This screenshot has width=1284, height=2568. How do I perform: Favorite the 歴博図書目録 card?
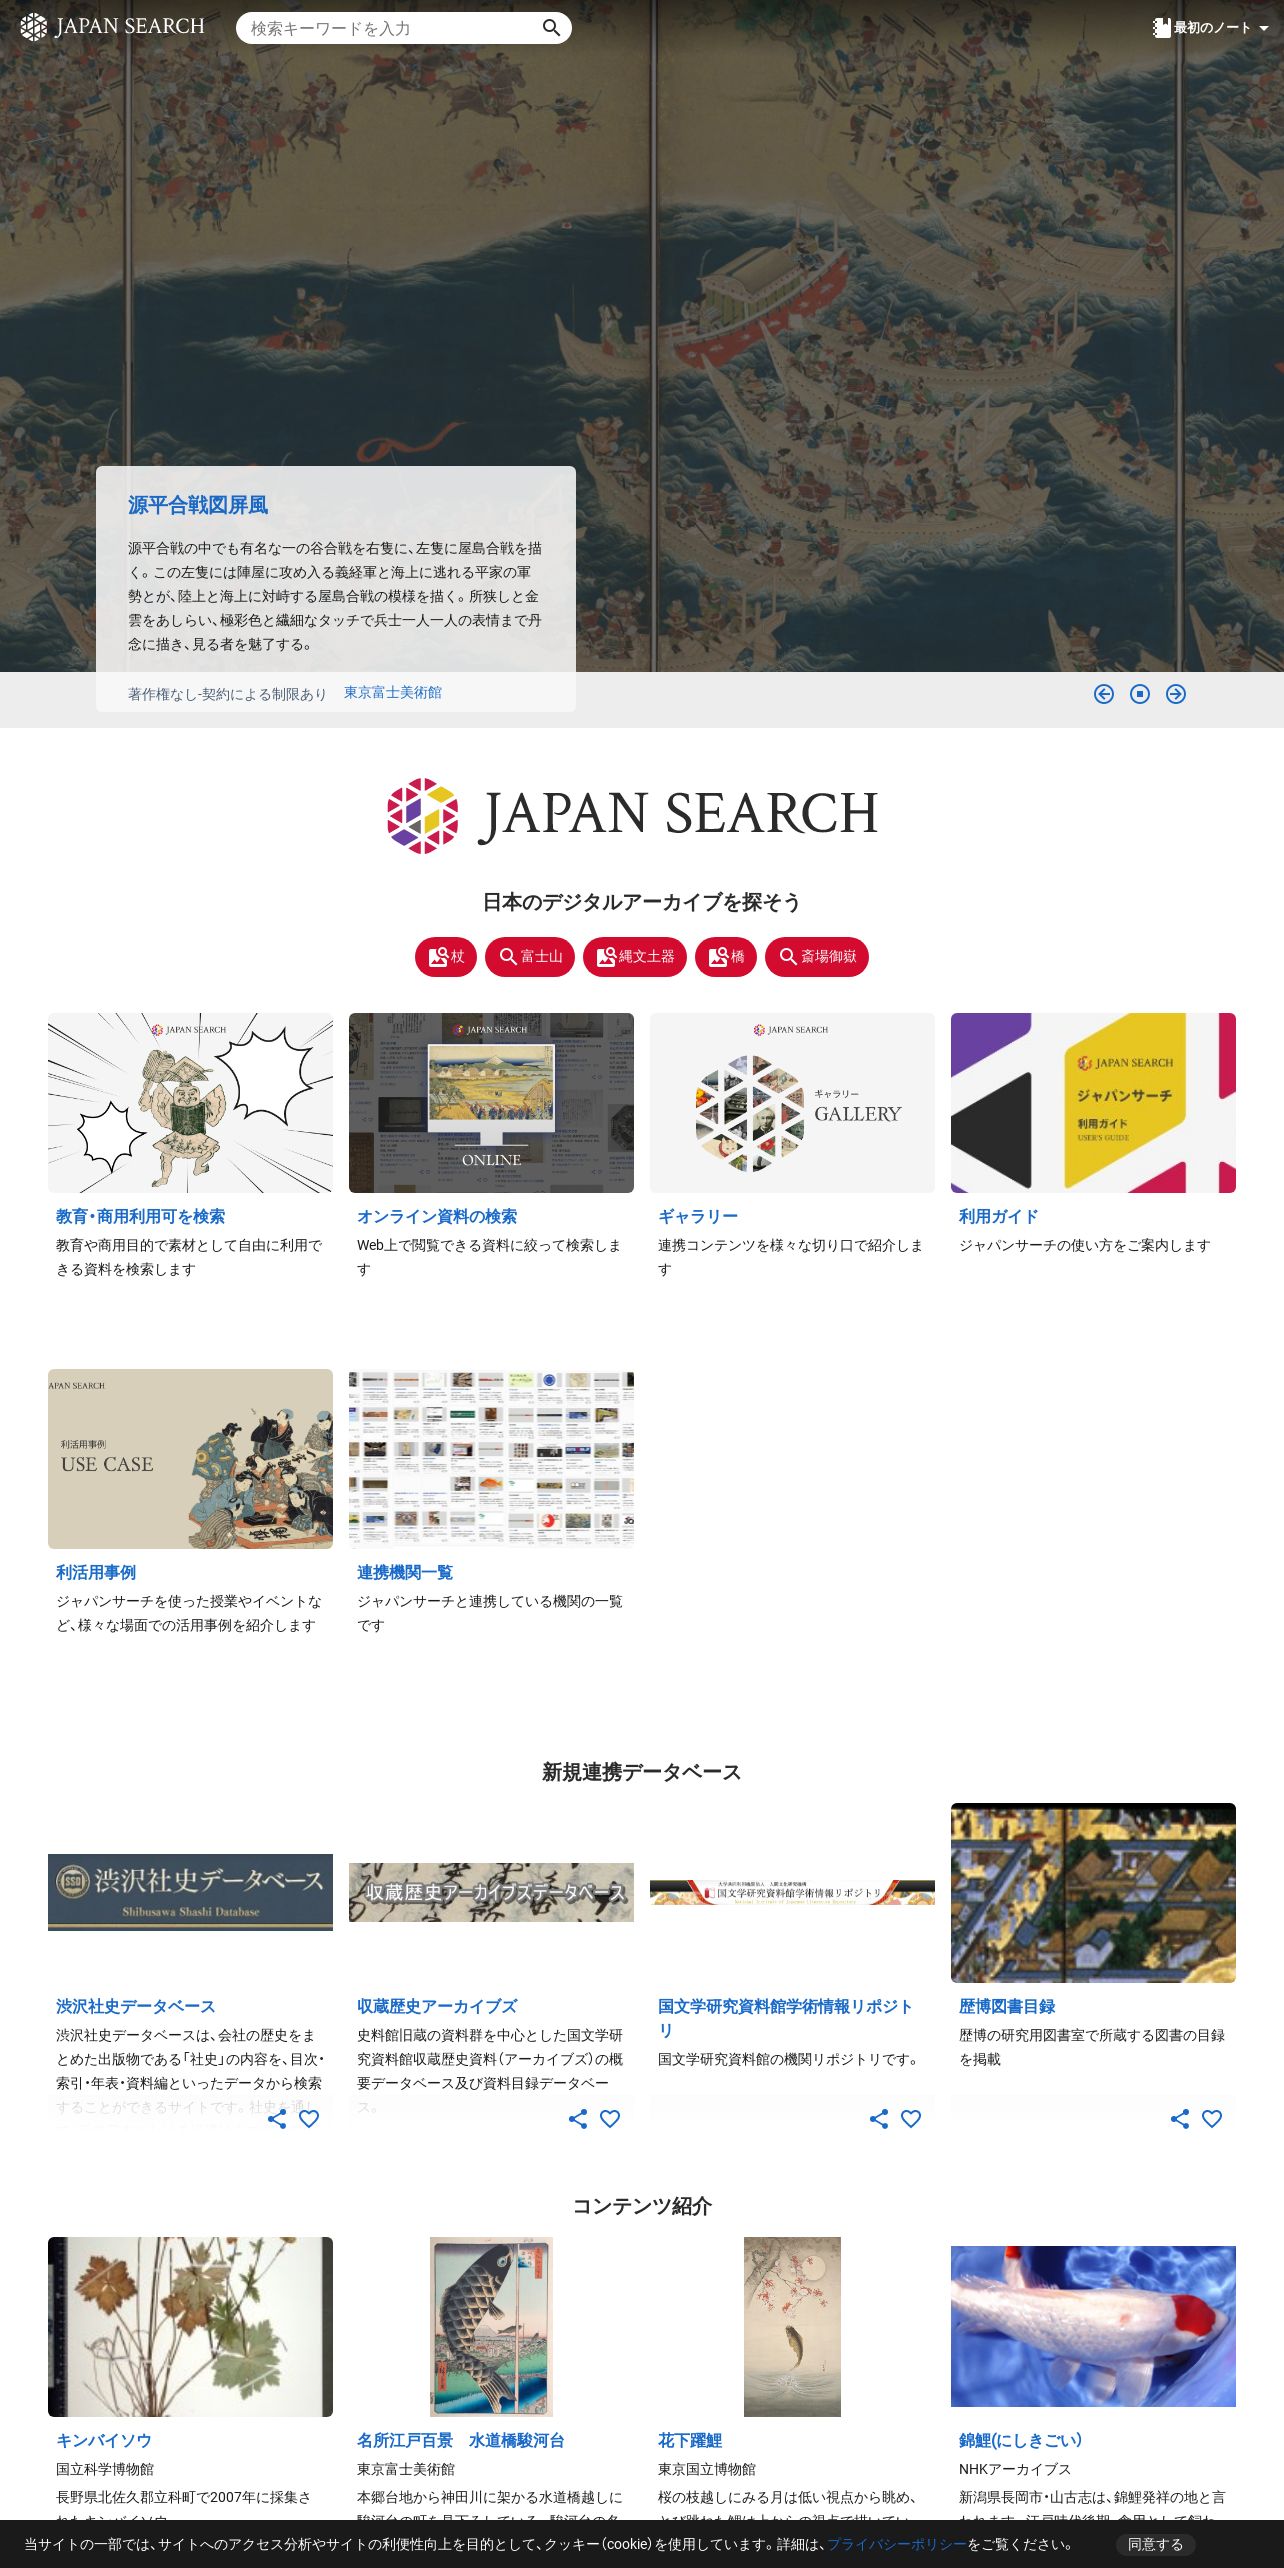1212,2118
